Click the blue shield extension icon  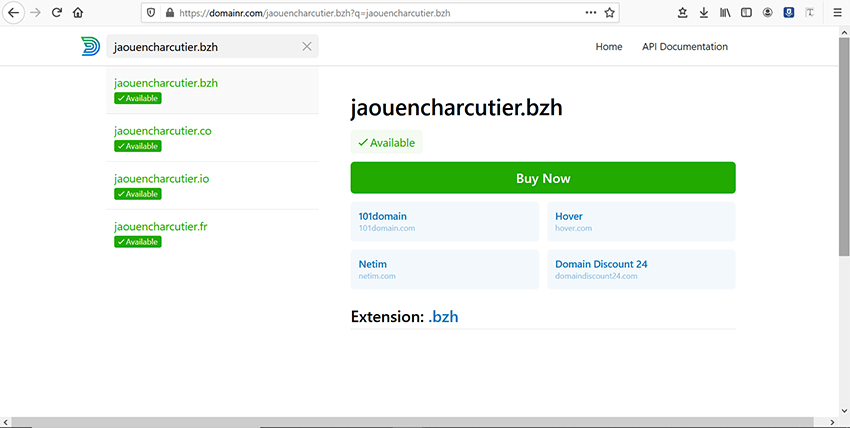pos(789,13)
